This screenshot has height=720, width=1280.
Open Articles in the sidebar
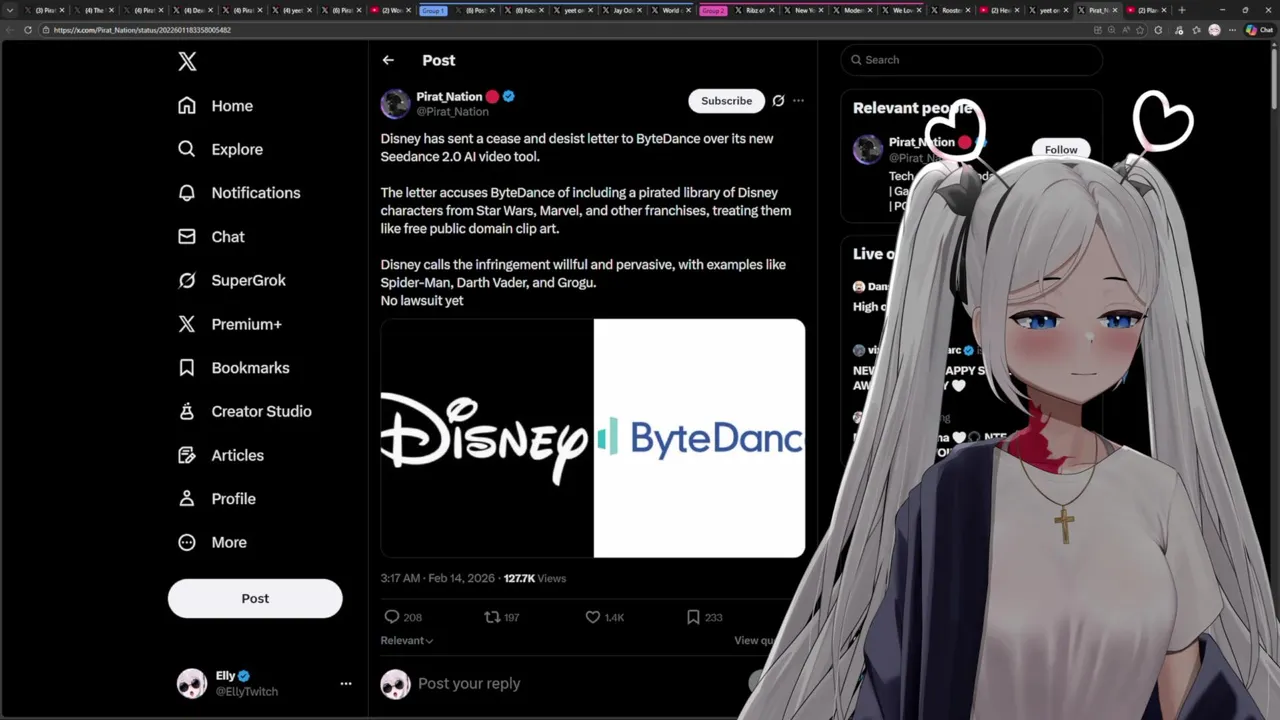(220, 455)
